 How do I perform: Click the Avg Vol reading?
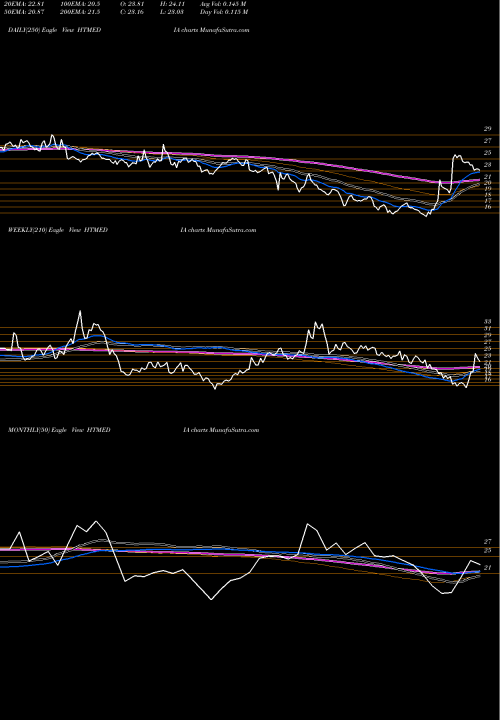(223, 4)
